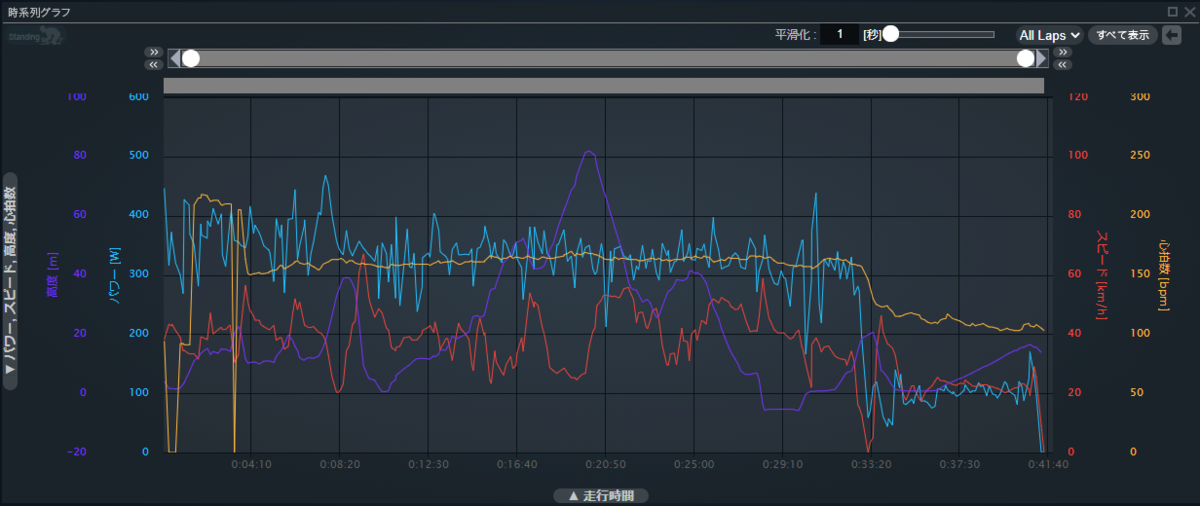
Task: Click the 平滑化 seconds input field
Action: (x=840, y=35)
